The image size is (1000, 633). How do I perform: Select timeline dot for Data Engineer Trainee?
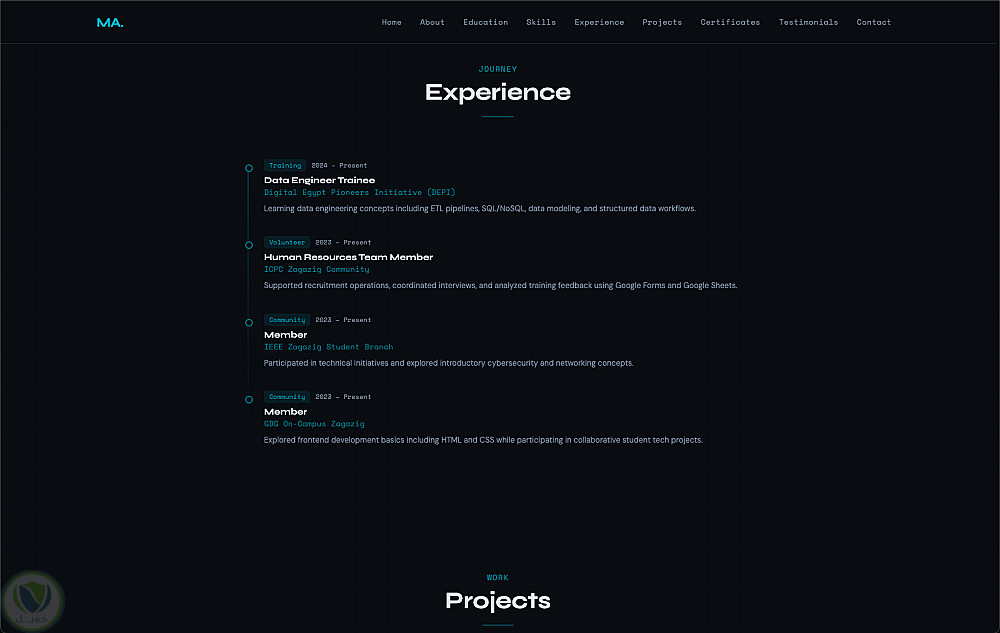[x=249, y=168]
